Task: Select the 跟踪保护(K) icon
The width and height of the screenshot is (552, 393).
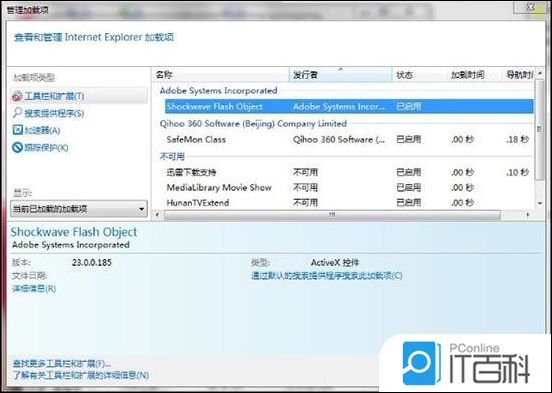Action: pyautogui.click(x=17, y=147)
